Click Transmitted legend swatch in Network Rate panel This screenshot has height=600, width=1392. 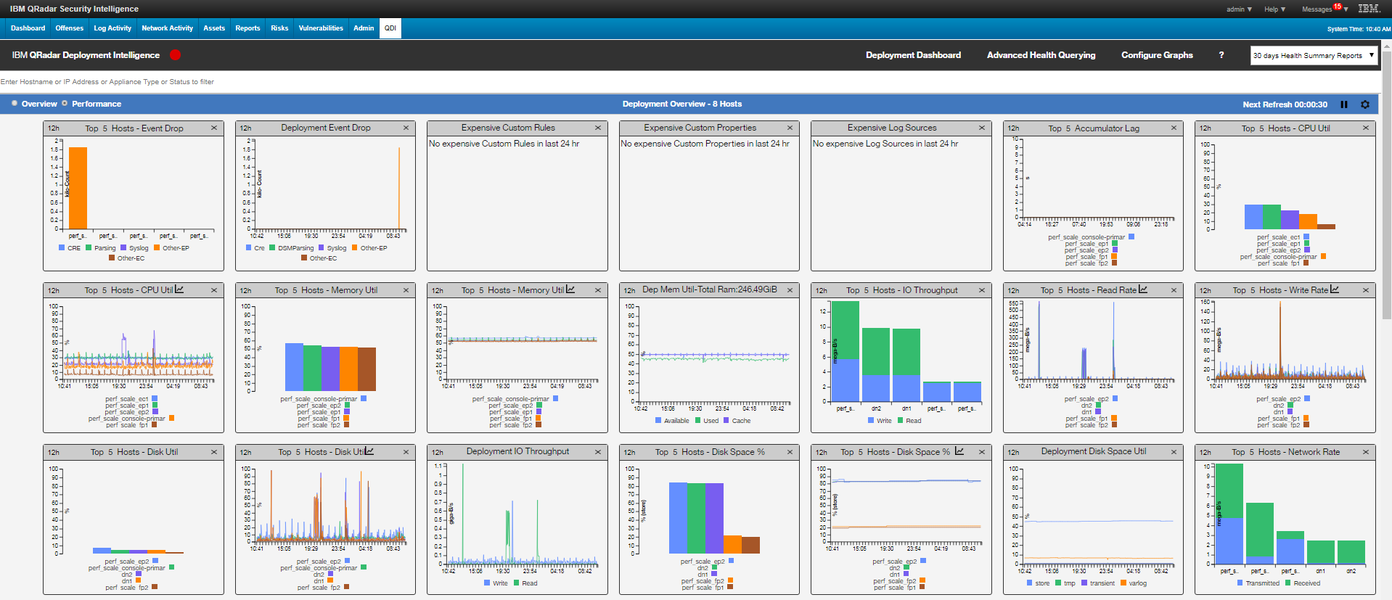point(1240,582)
